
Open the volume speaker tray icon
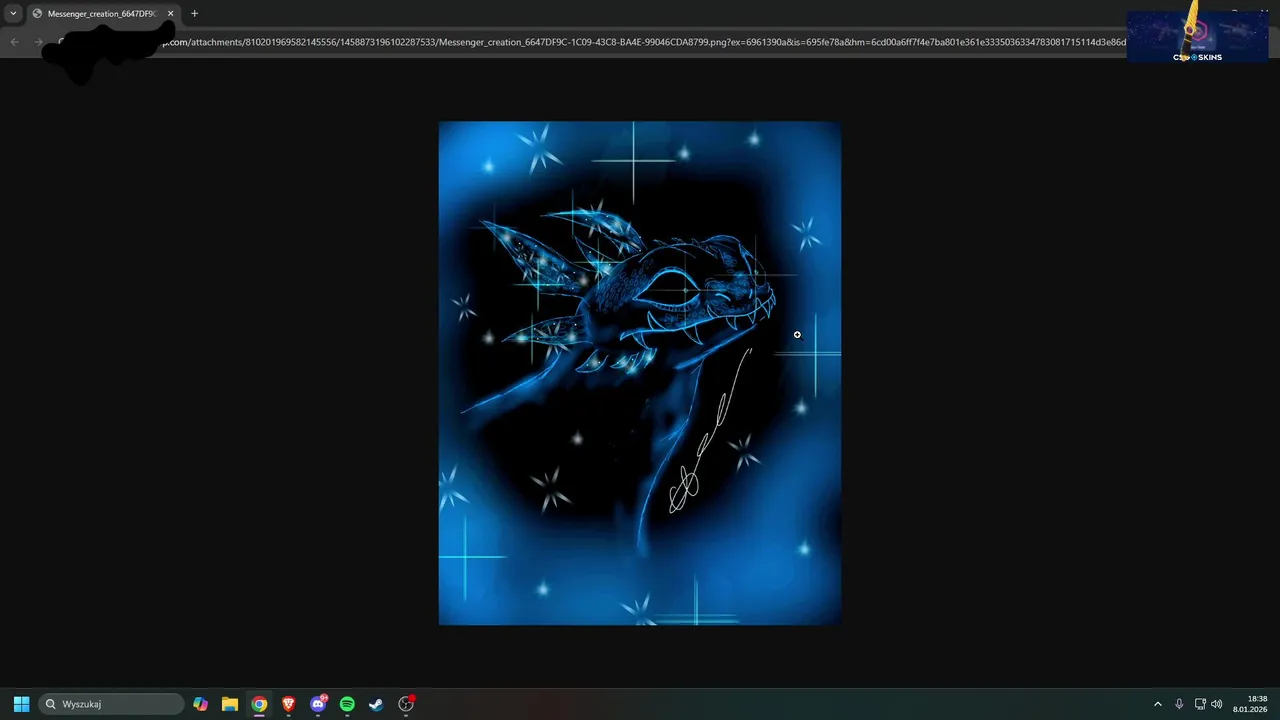[1217, 704]
